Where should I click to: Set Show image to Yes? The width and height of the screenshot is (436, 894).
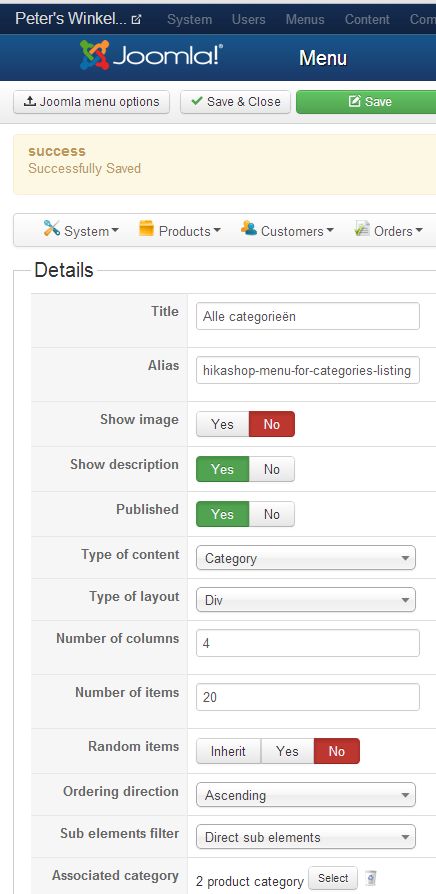click(x=222, y=424)
